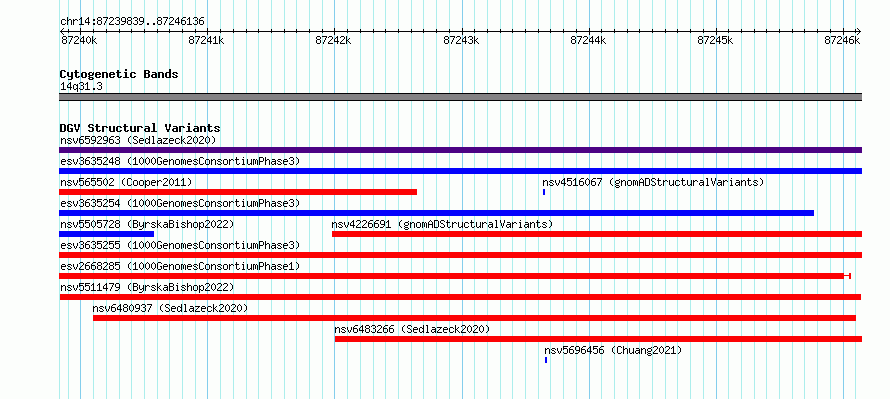Image resolution: width=890 pixels, height=399 pixels.
Task: Click the 87242k ruler tick label
Action: pos(333,40)
